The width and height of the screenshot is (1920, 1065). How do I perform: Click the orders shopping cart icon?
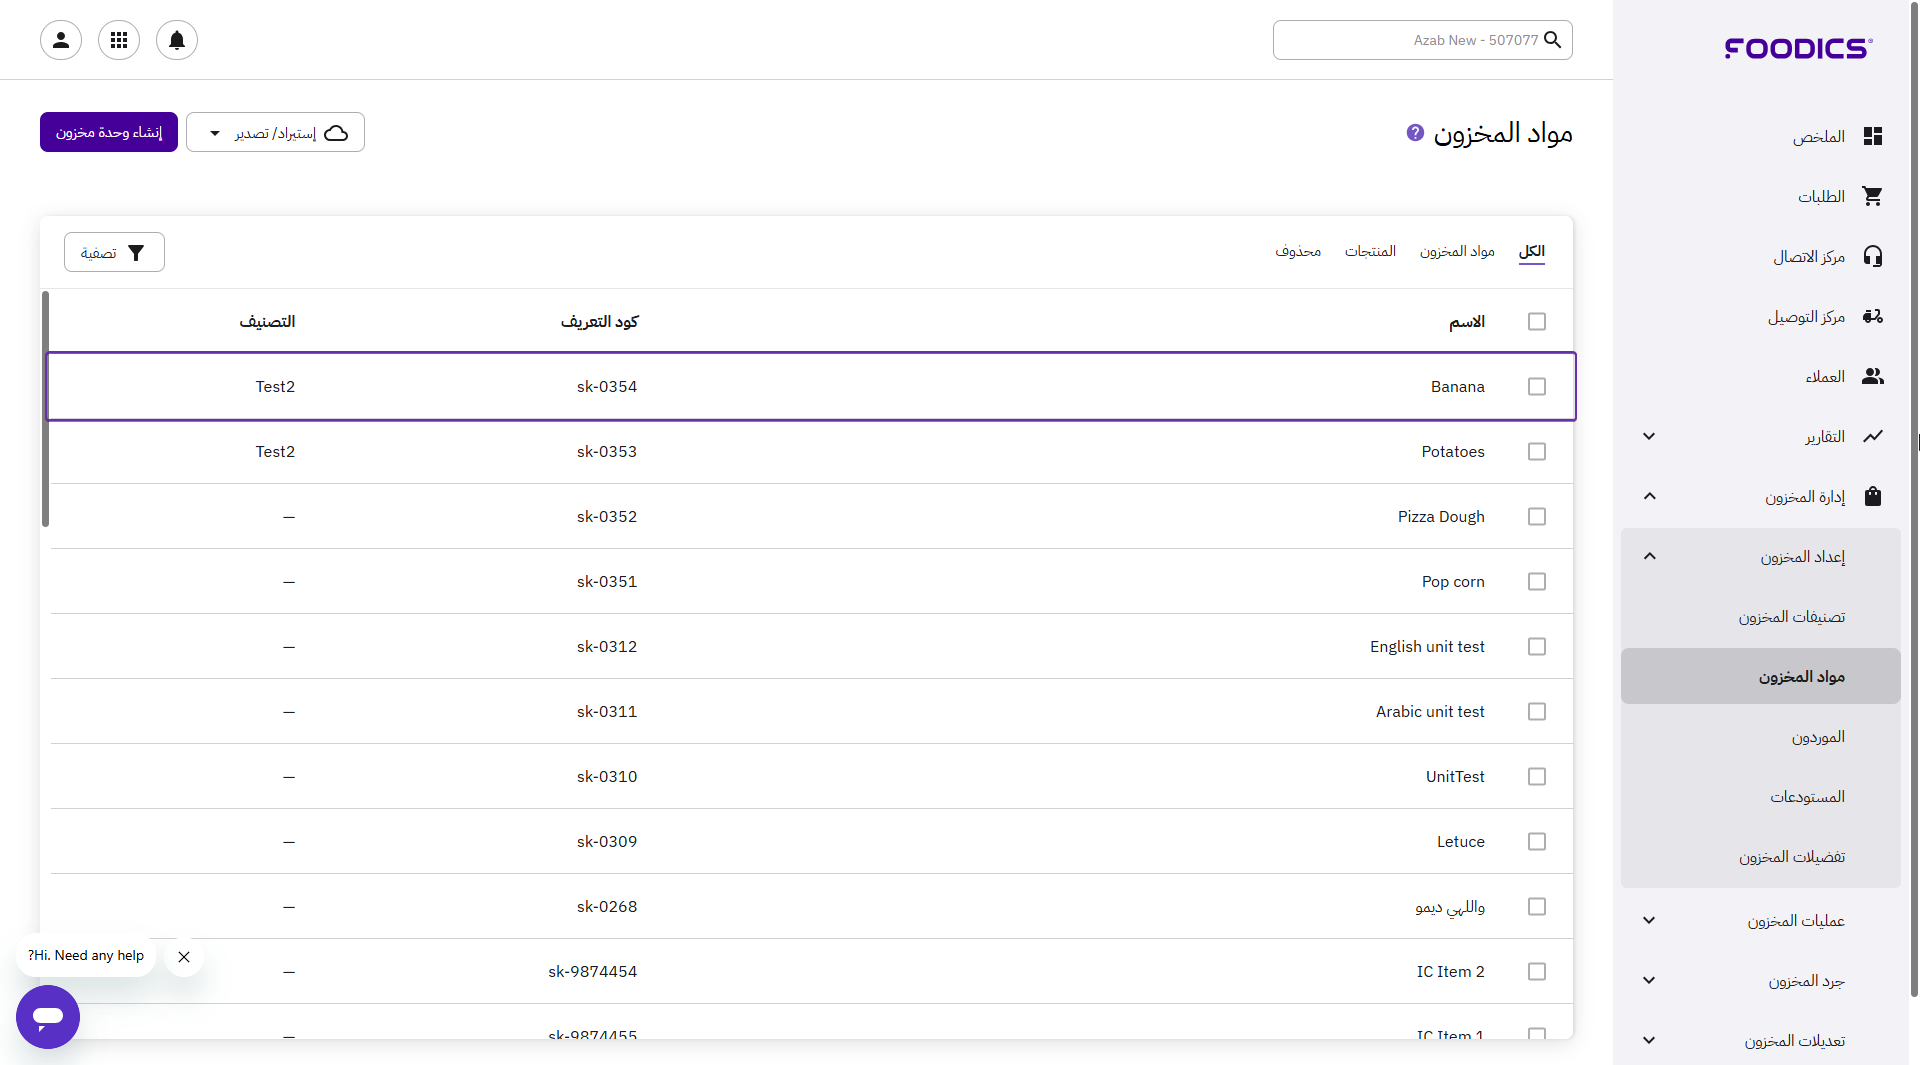tap(1872, 196)
